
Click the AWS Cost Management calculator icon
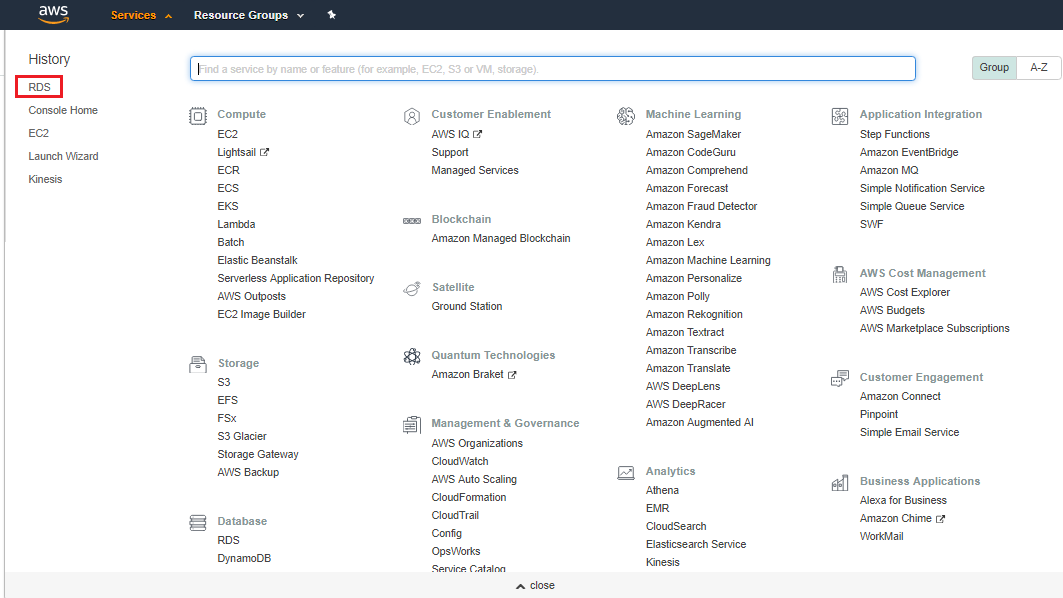click(x=840, y=274)
